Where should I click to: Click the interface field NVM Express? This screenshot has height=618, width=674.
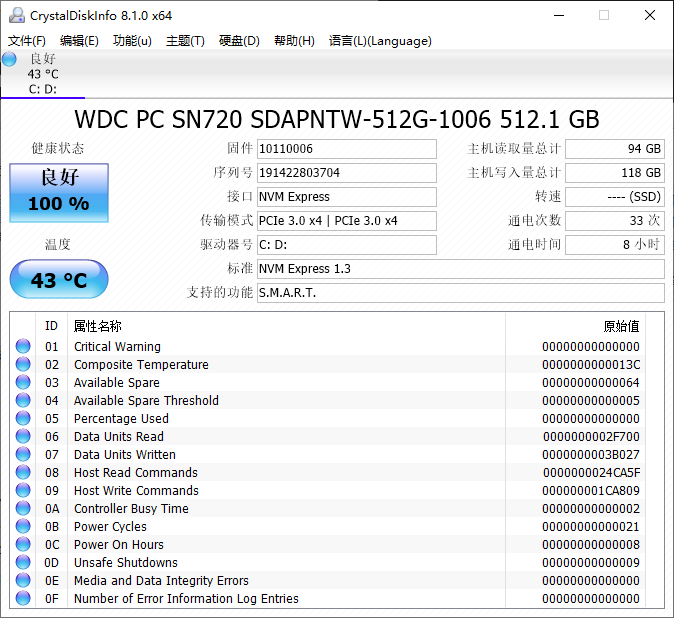click(x=347, y=197)
